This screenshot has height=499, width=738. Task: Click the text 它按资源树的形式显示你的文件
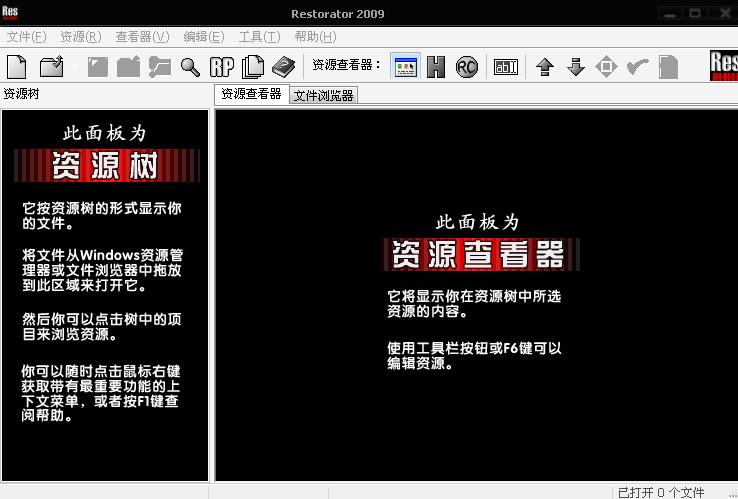pyautogui.click(x=102, y=216)
